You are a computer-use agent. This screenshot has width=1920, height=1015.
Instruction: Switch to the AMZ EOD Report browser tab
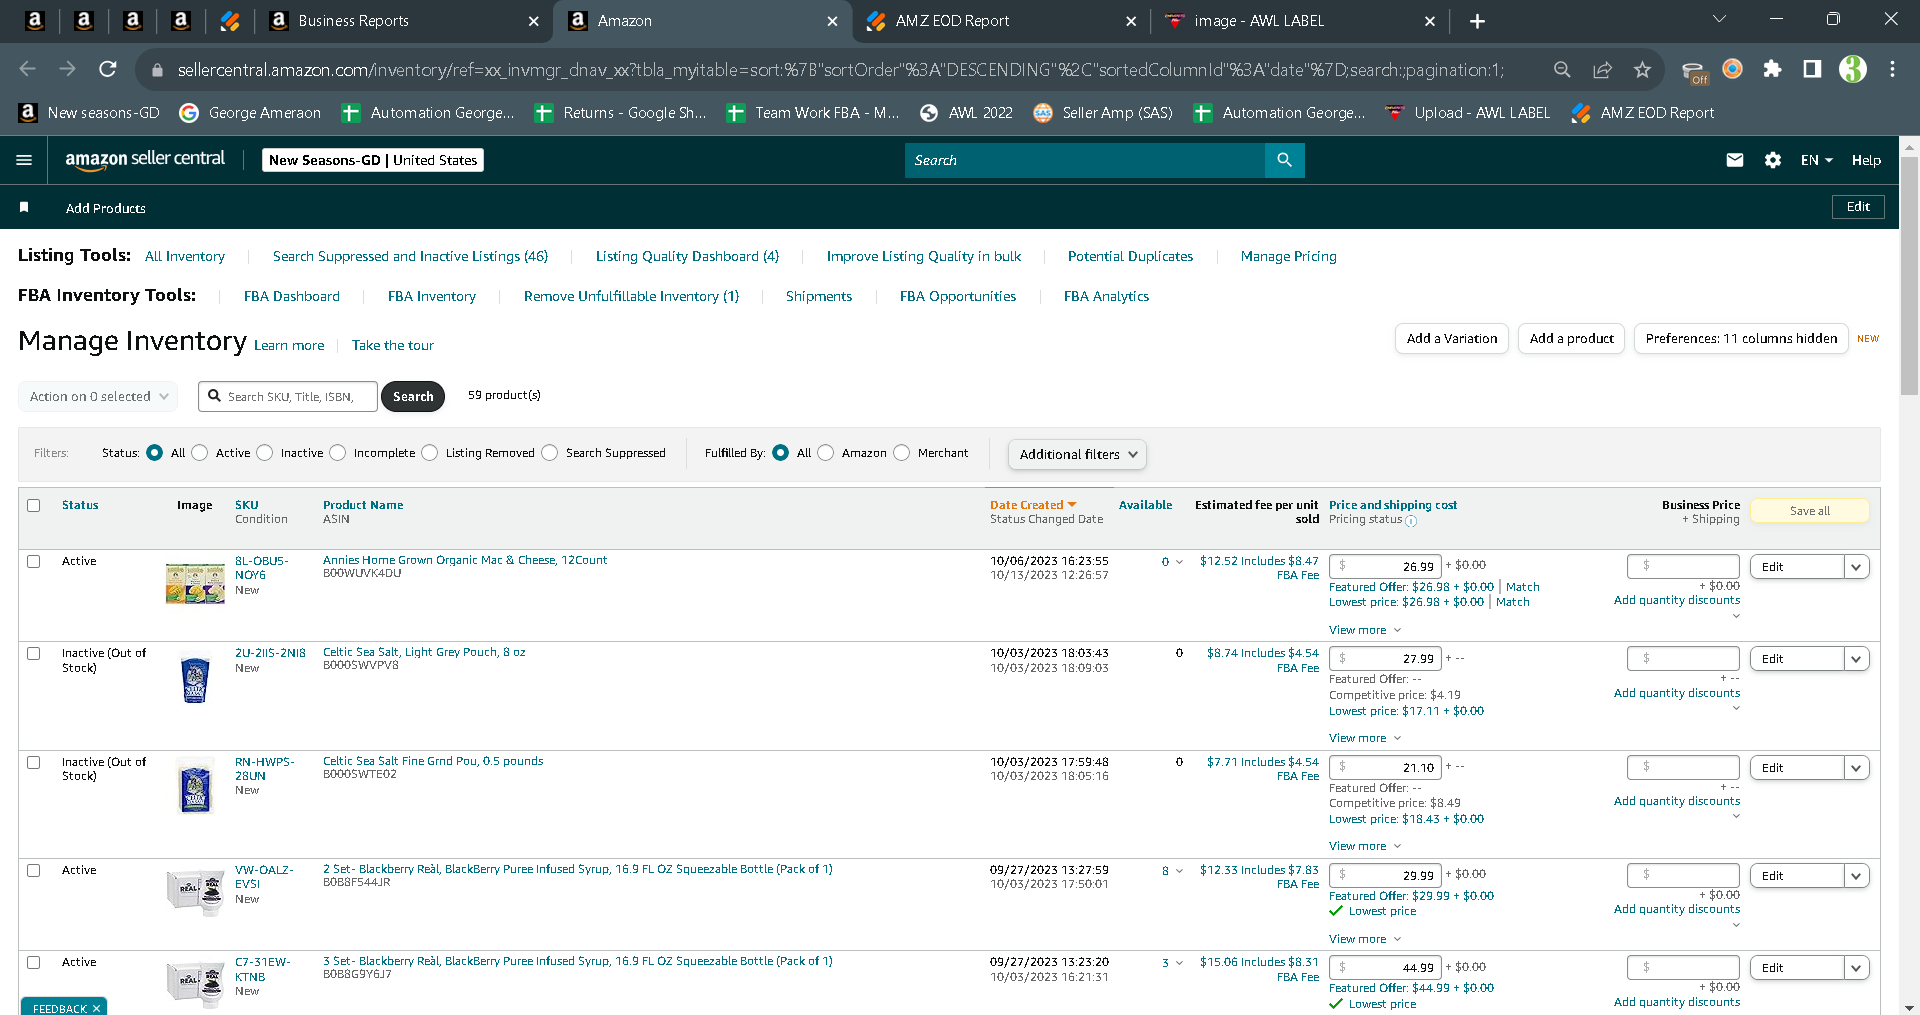[x=1001, y=21]
